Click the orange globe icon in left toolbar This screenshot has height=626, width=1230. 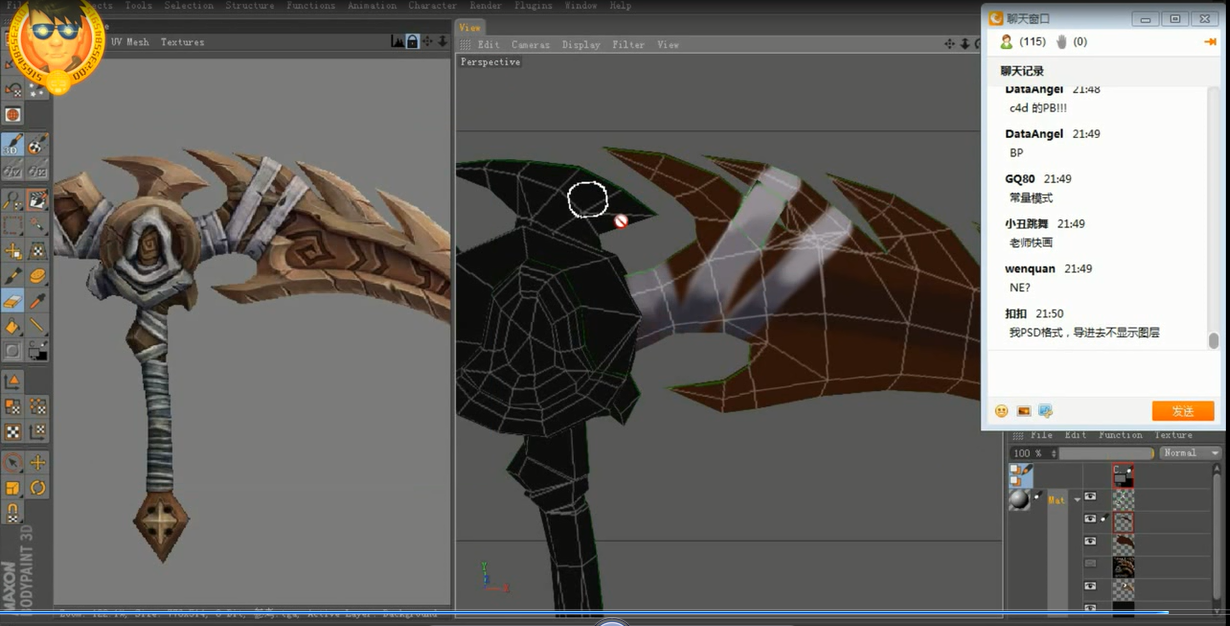tap(13, 114)
